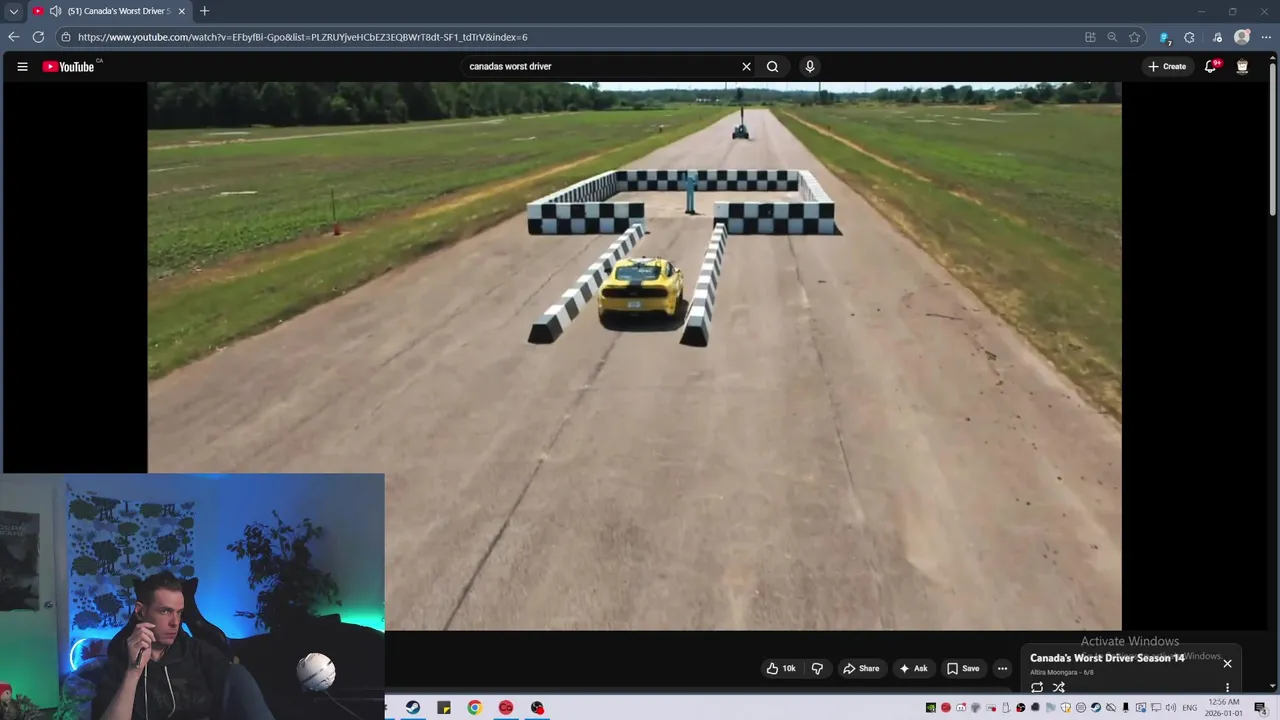Screen dimensions: 1280x720
Task: Open the Canada's Worst Driver Season 14 playlist title
Action: pos(1107,658)
